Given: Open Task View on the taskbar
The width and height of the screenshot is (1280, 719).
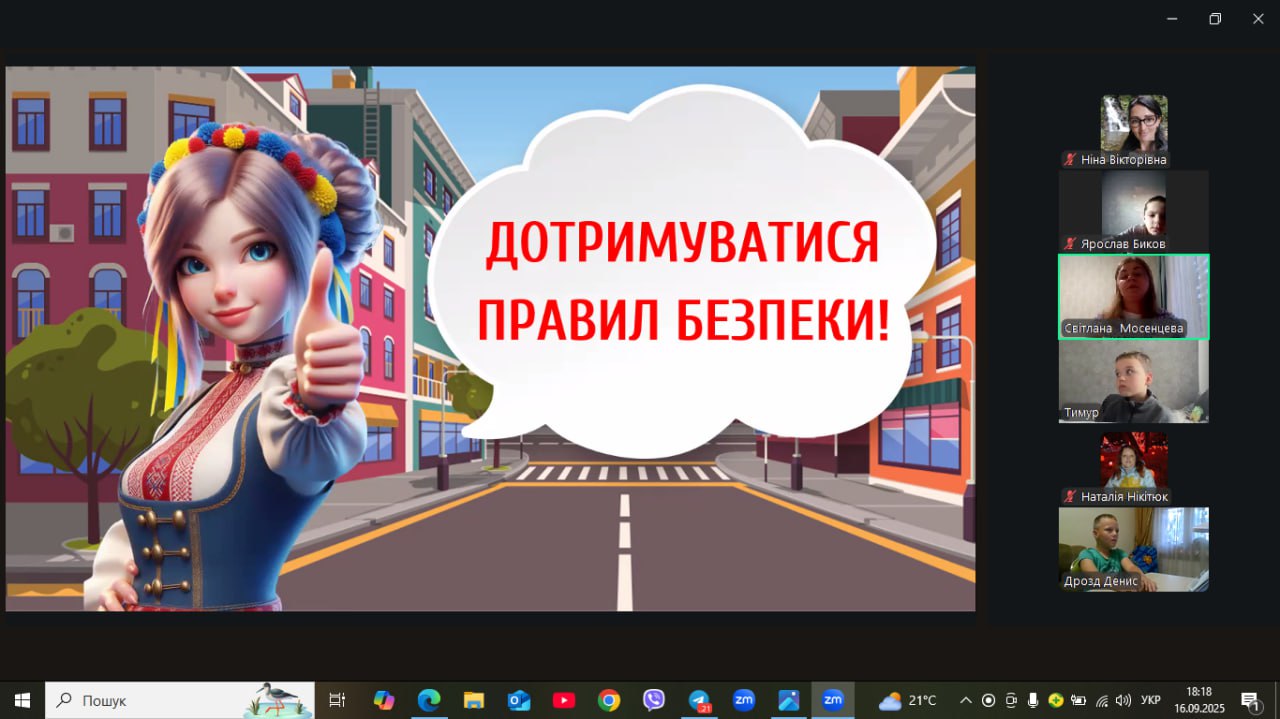Looking at the screenshot, I should pos(337,700).
